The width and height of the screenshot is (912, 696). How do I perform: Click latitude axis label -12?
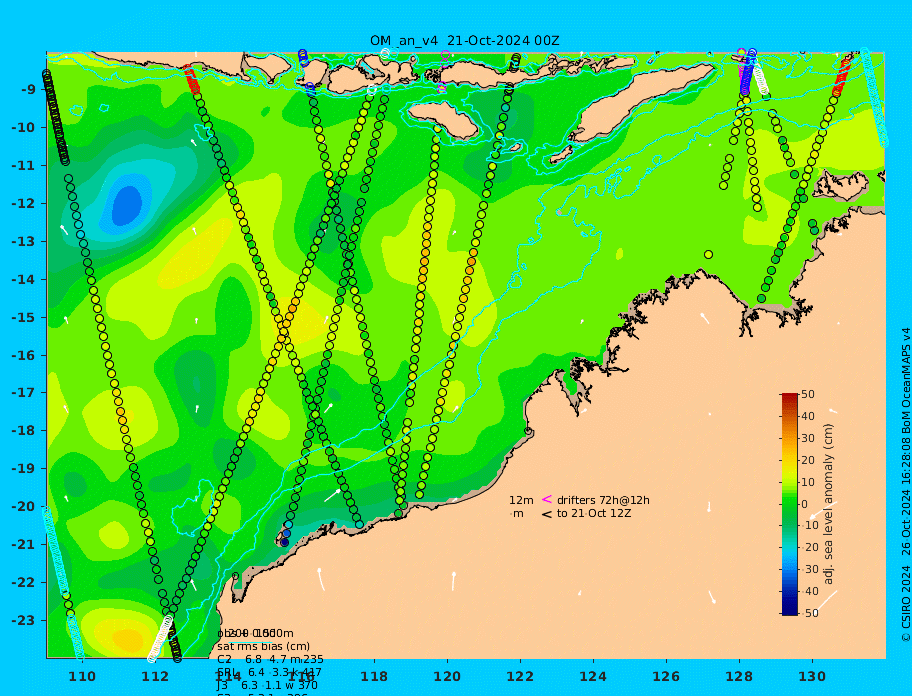coord(24,204)
